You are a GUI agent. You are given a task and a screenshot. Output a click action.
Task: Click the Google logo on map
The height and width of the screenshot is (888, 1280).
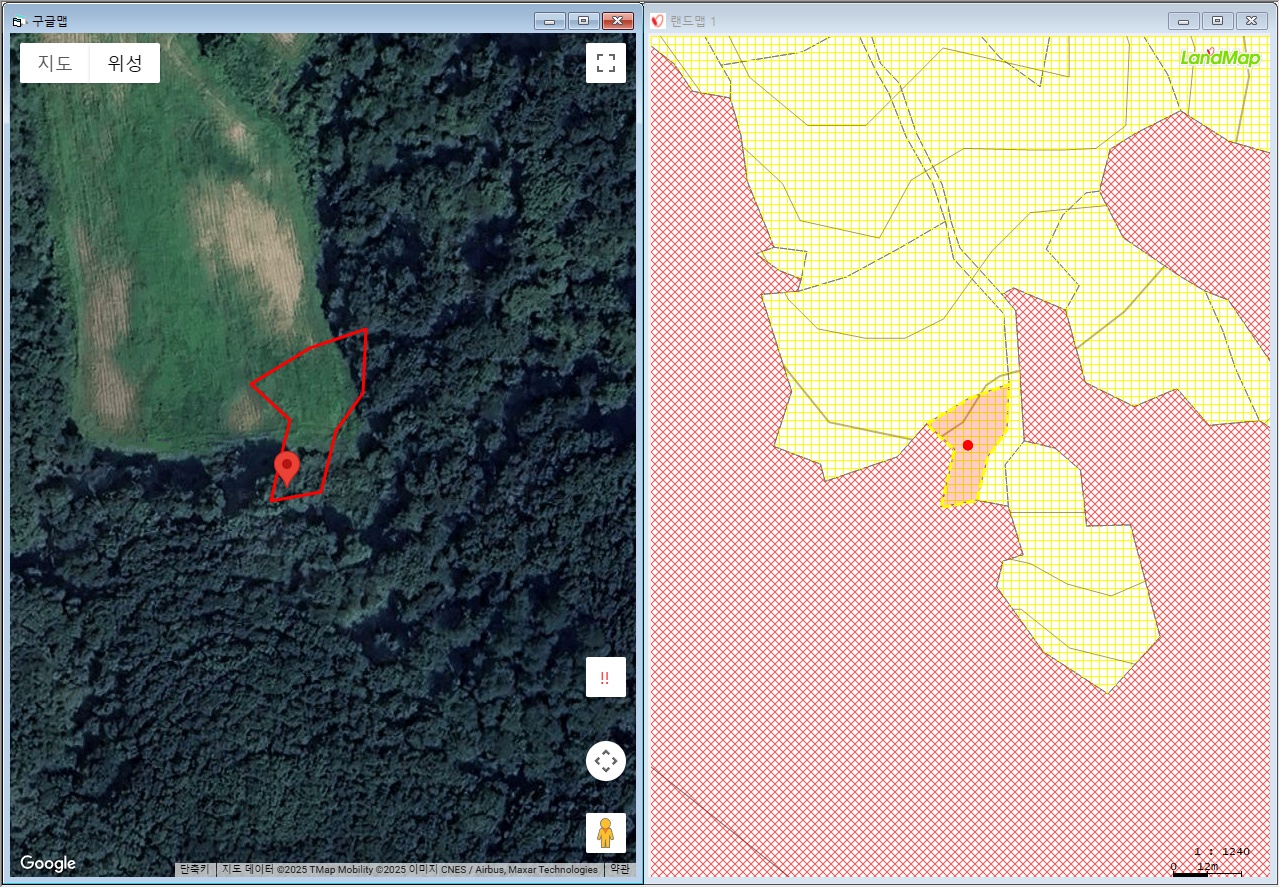click(x=48, y=863)
